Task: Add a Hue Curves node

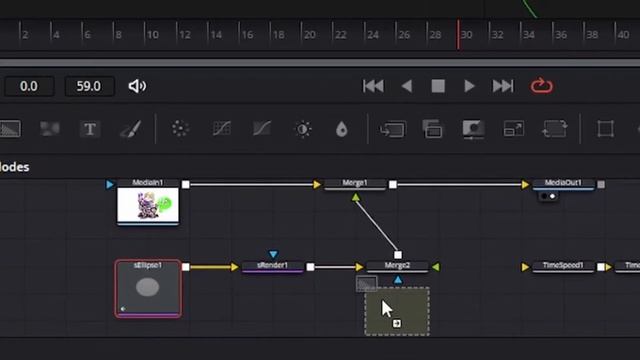Action: [262, 129]
